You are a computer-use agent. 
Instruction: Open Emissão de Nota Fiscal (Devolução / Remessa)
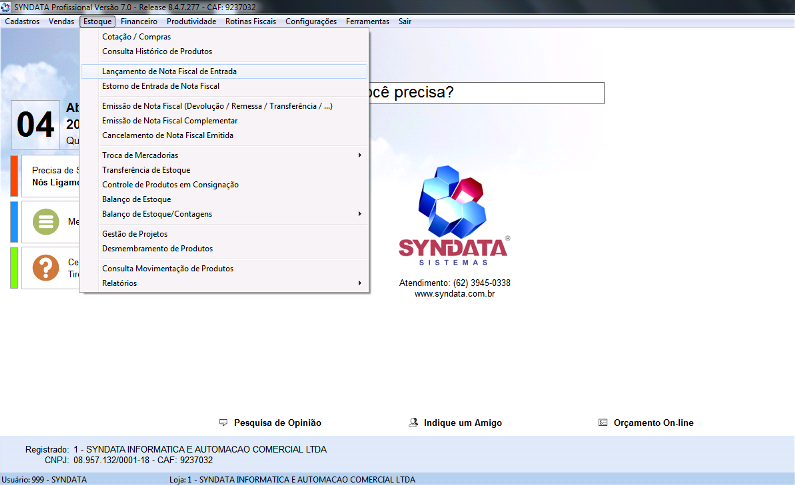click(x=224, y=106)
